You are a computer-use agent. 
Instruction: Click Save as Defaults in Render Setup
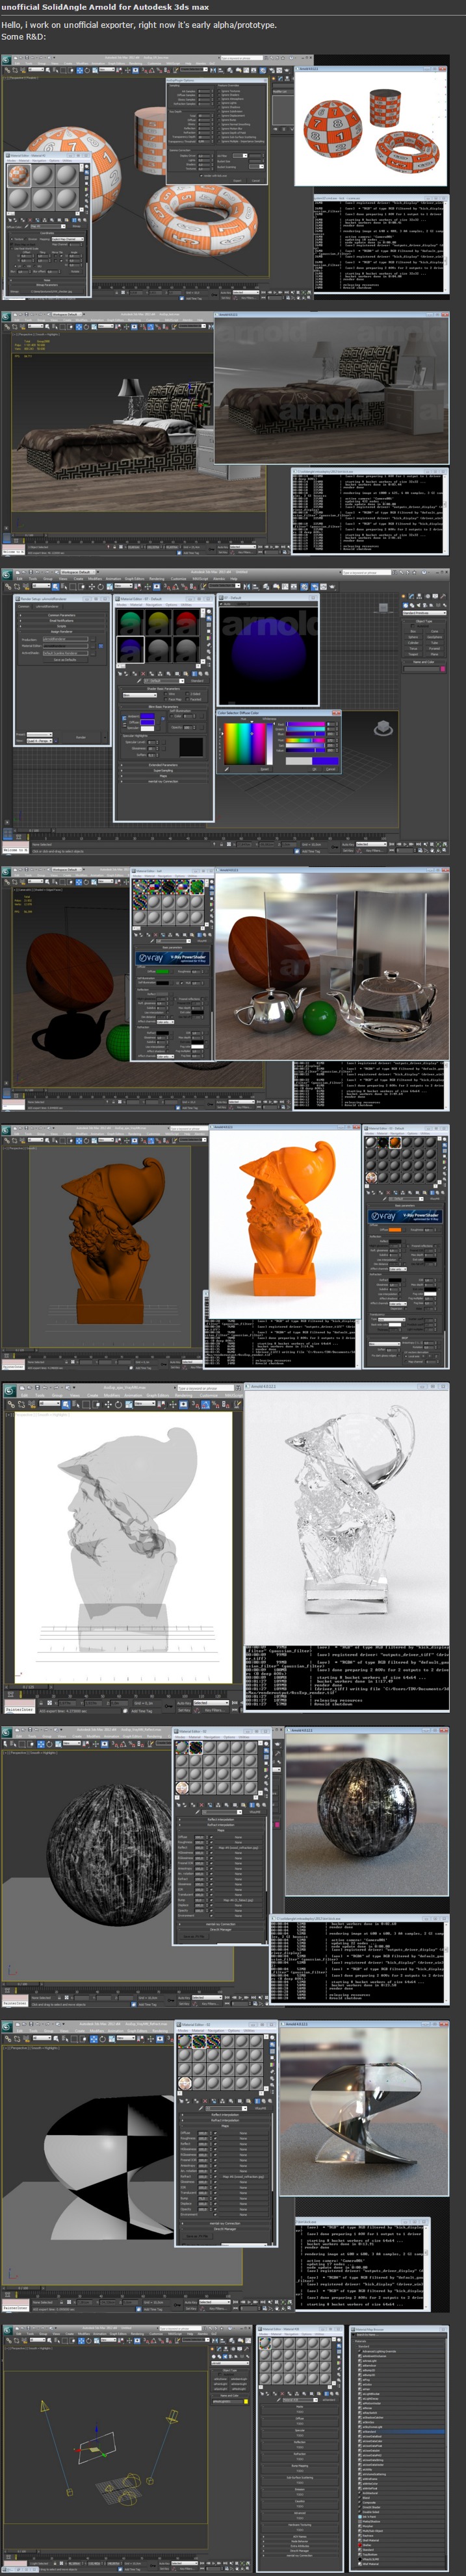pos(65,660)
